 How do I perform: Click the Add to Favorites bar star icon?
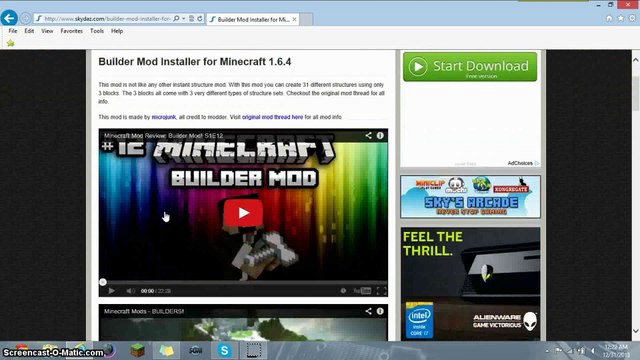pyautogui.click(x=11, y=43)
